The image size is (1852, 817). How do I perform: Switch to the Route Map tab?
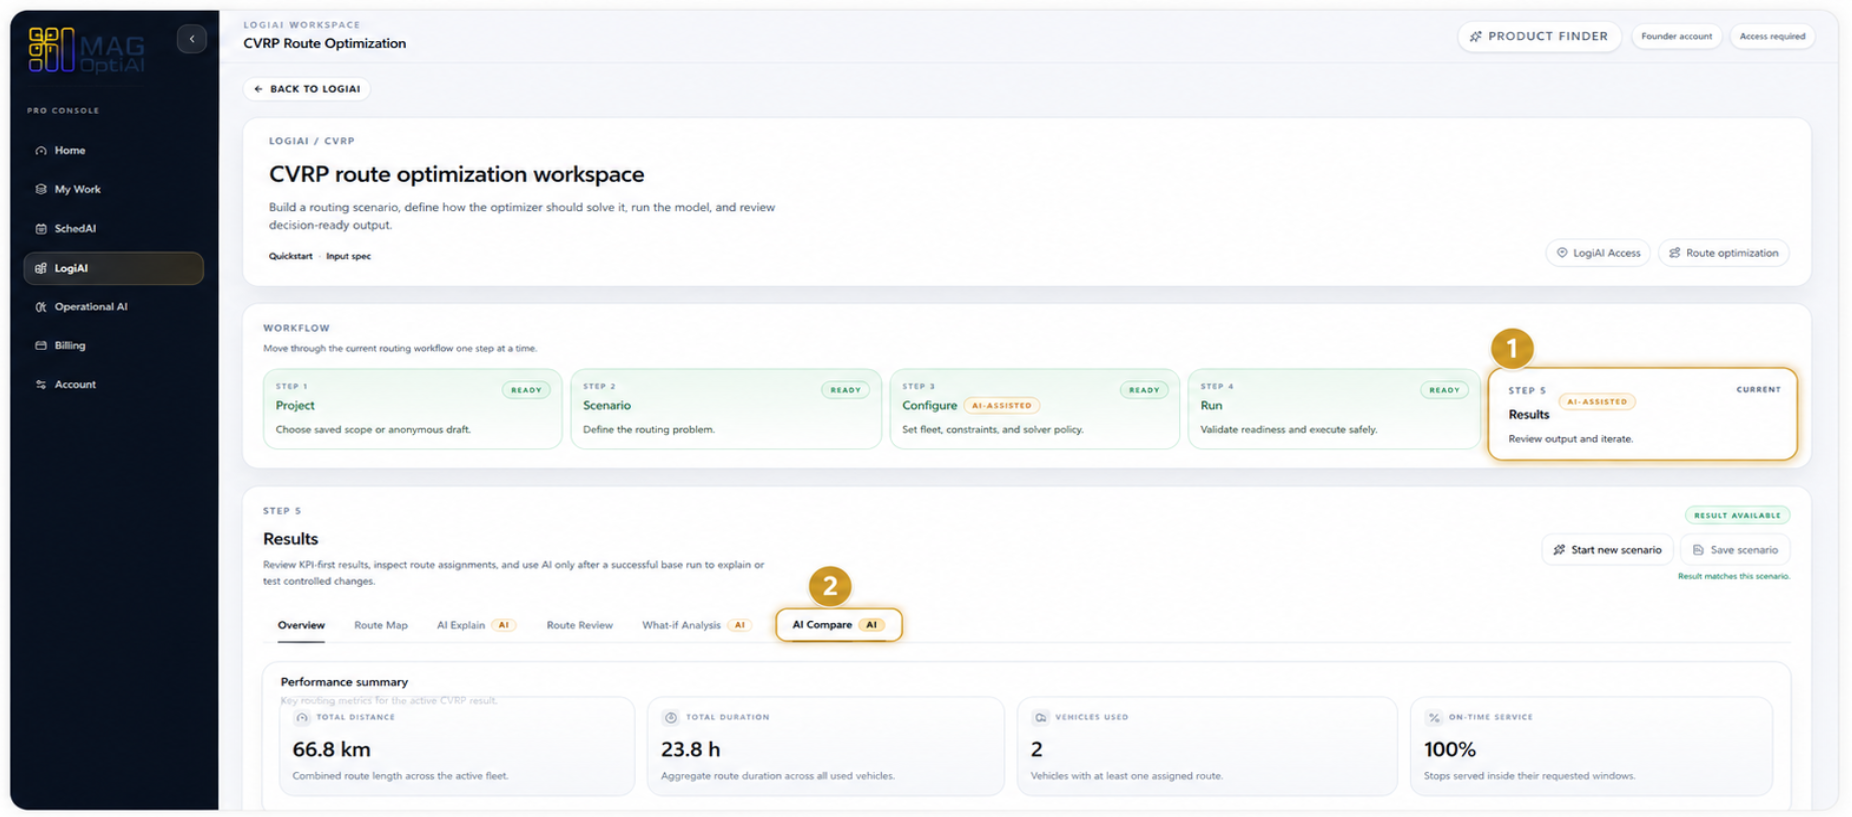point(381,625)
